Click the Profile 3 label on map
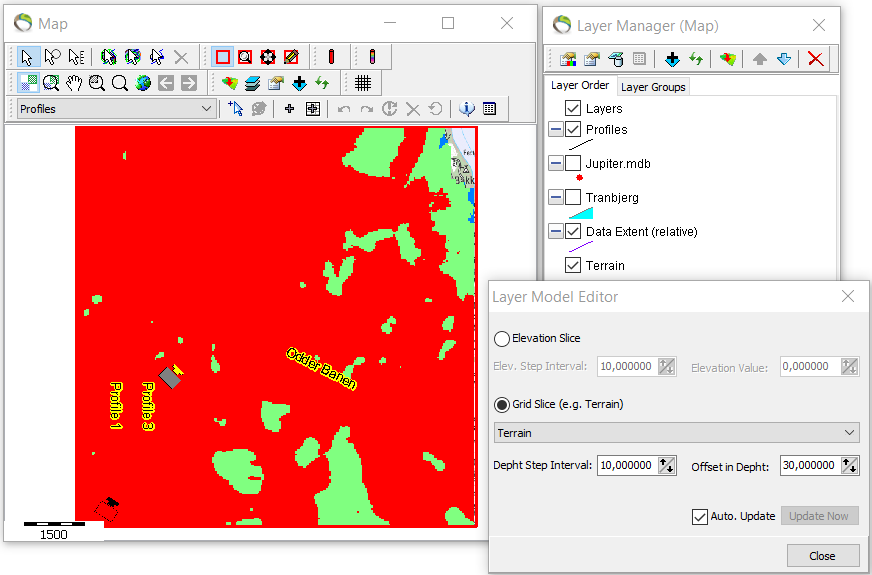This screenshot has width=872, height=575. pos(147,406)
